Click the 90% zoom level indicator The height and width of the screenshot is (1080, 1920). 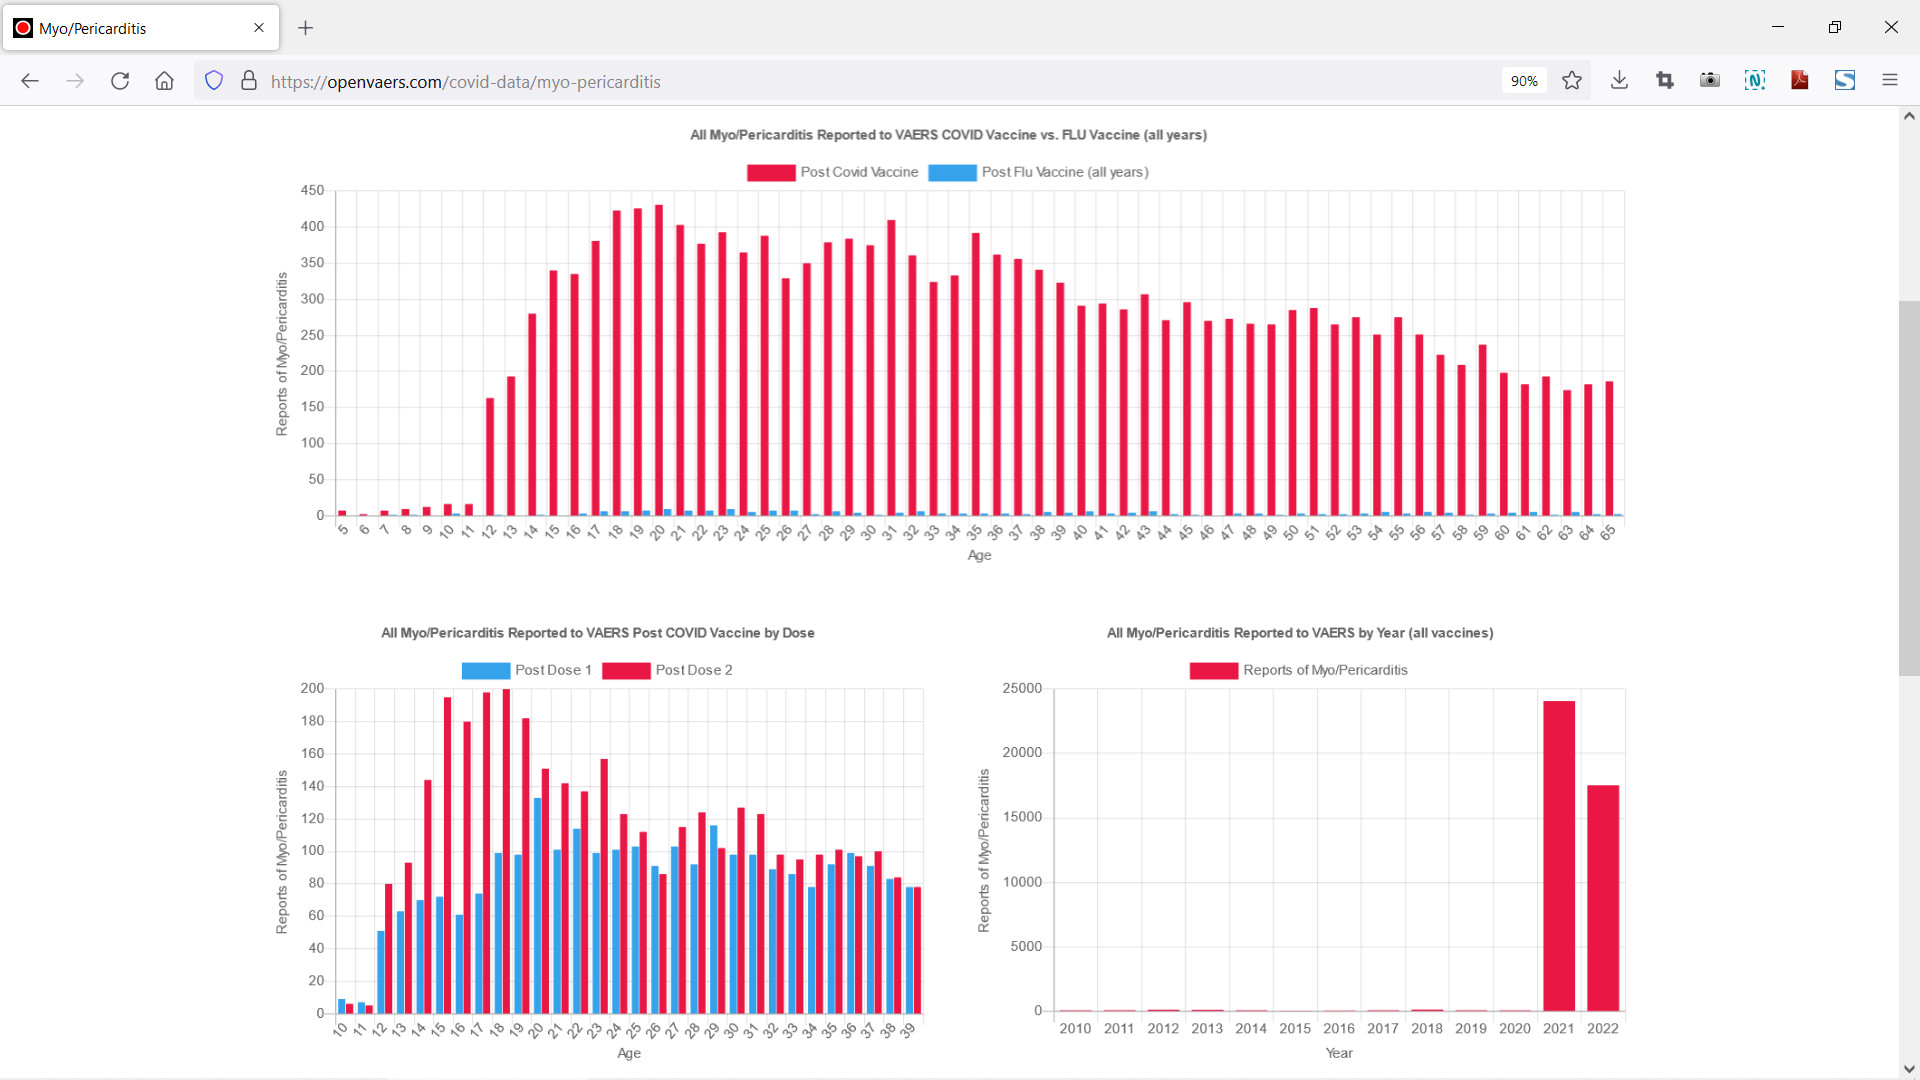pyautogui.click(x=1523, y=81)
